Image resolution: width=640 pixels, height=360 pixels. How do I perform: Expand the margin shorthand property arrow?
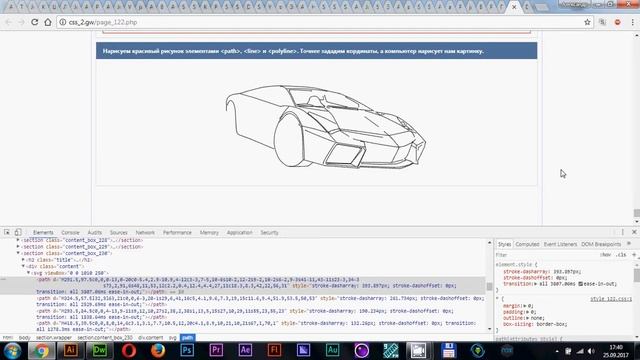[525, 306]
